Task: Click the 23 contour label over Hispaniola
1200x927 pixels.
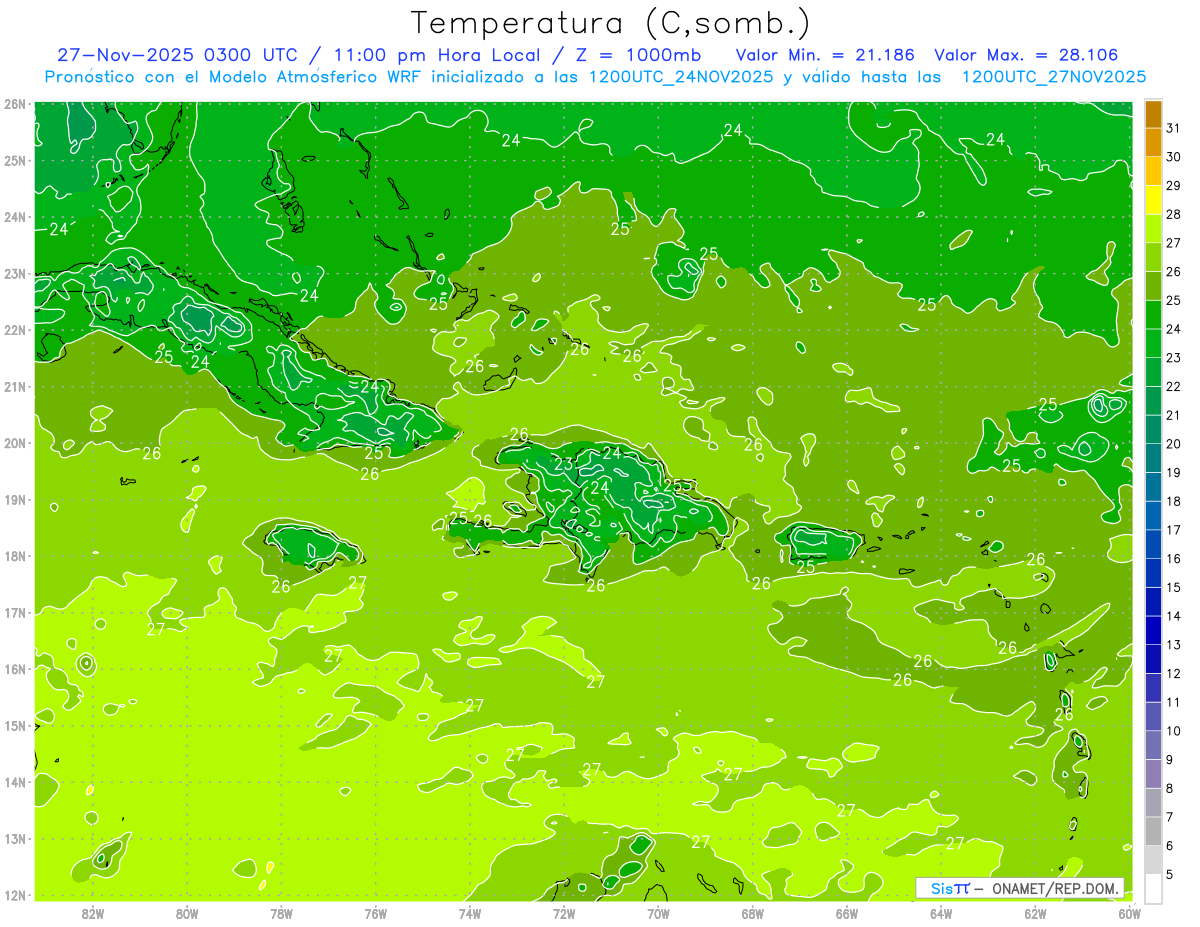Action: (564, 464)
